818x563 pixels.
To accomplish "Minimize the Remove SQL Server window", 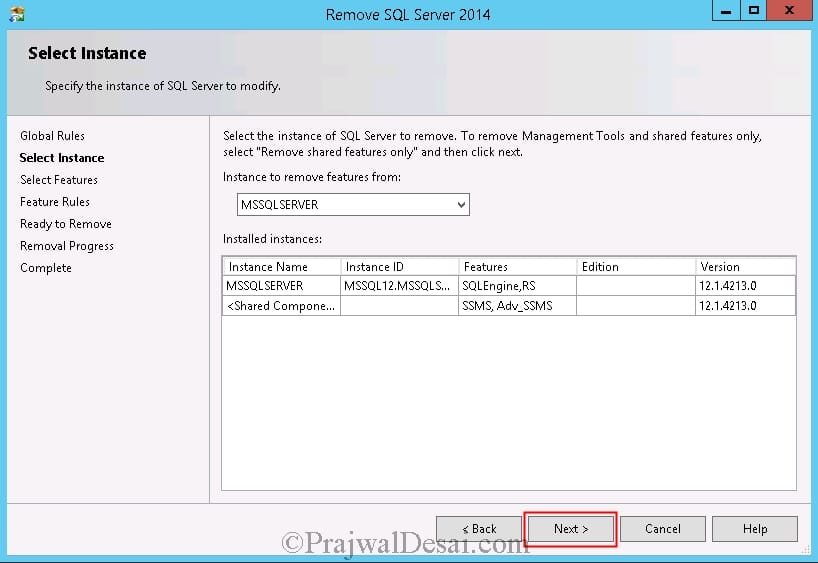I will [726, 10].
